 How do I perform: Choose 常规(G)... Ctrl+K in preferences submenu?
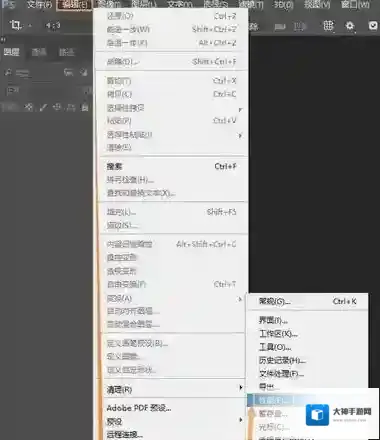point(307,301)
